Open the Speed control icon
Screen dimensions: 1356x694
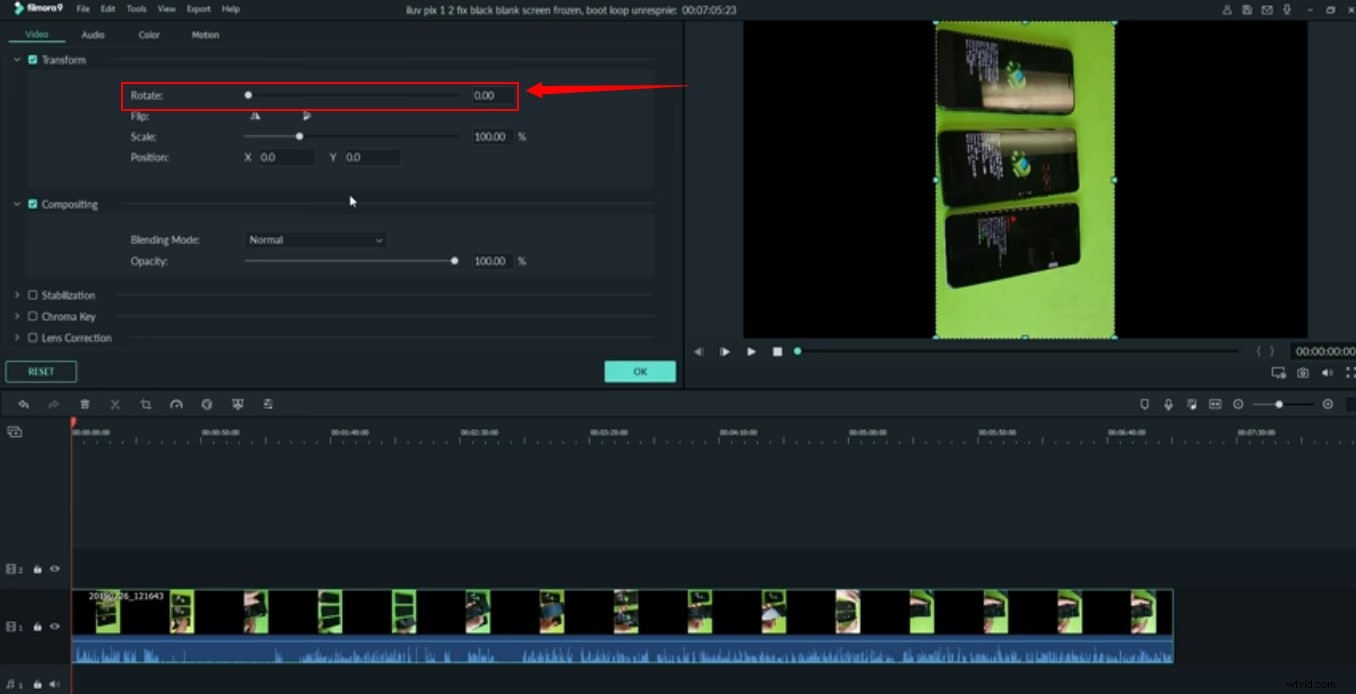tap(177, 404)
